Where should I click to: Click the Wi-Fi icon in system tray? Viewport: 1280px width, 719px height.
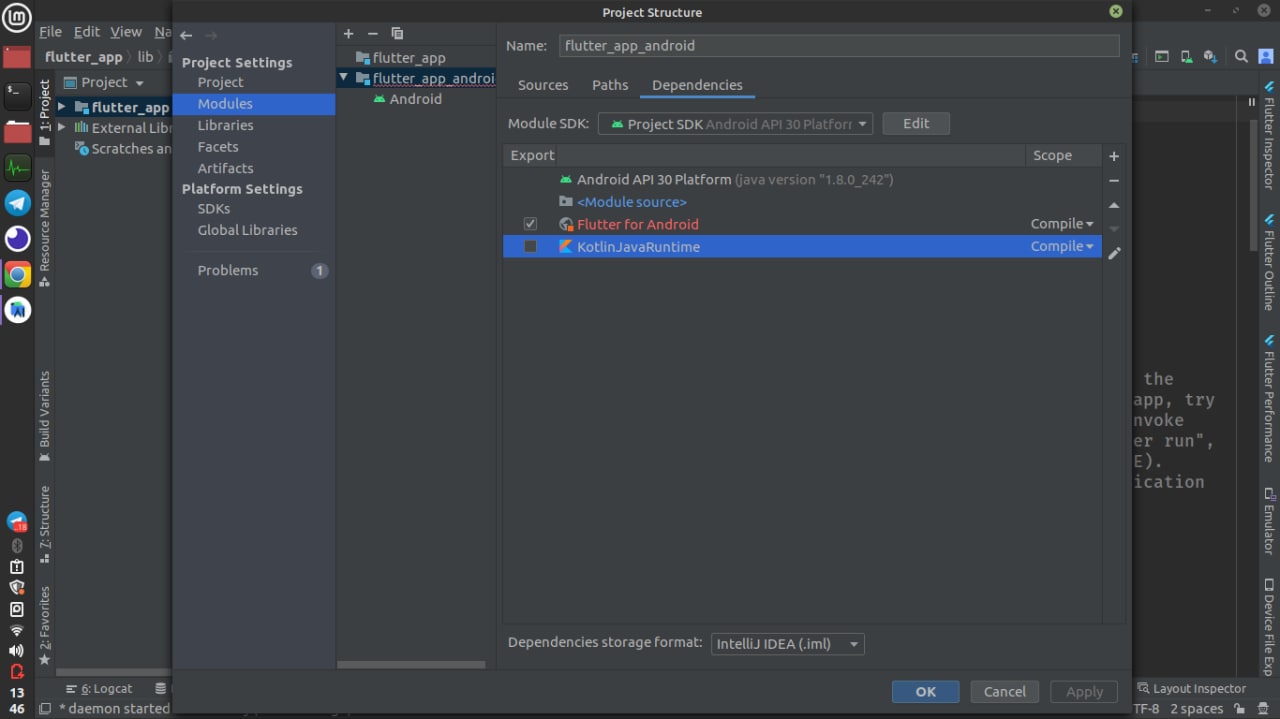[17, 631]
